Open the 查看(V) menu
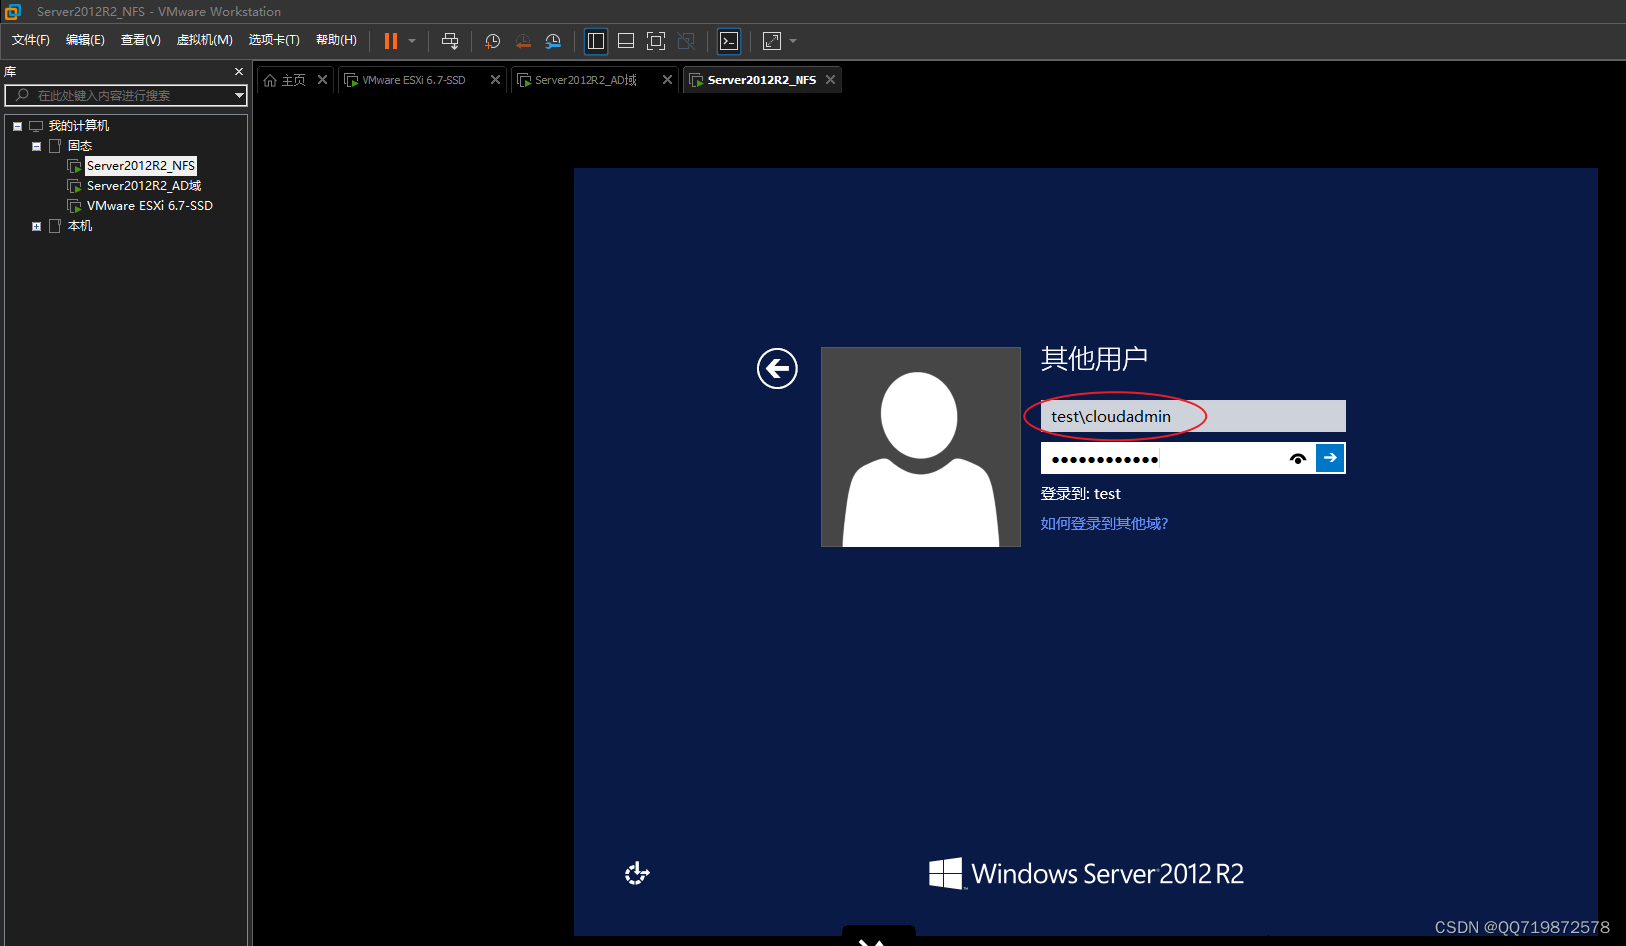This screenshot has height=946, width=1626. [141, 40]
